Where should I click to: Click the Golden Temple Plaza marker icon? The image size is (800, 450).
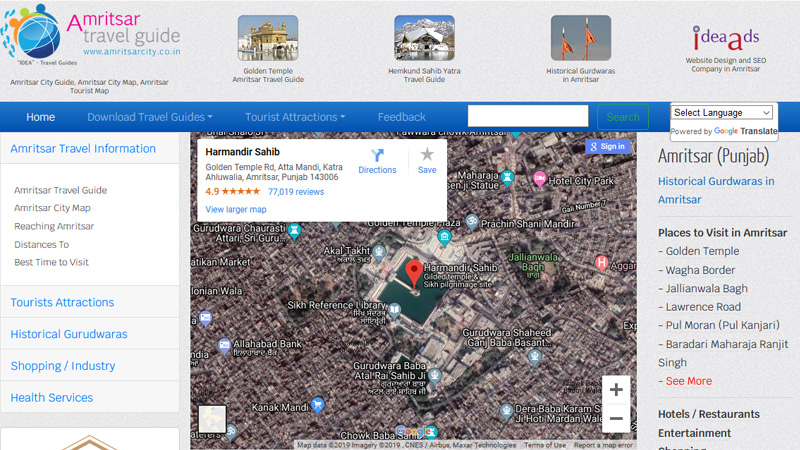(444, 237)
